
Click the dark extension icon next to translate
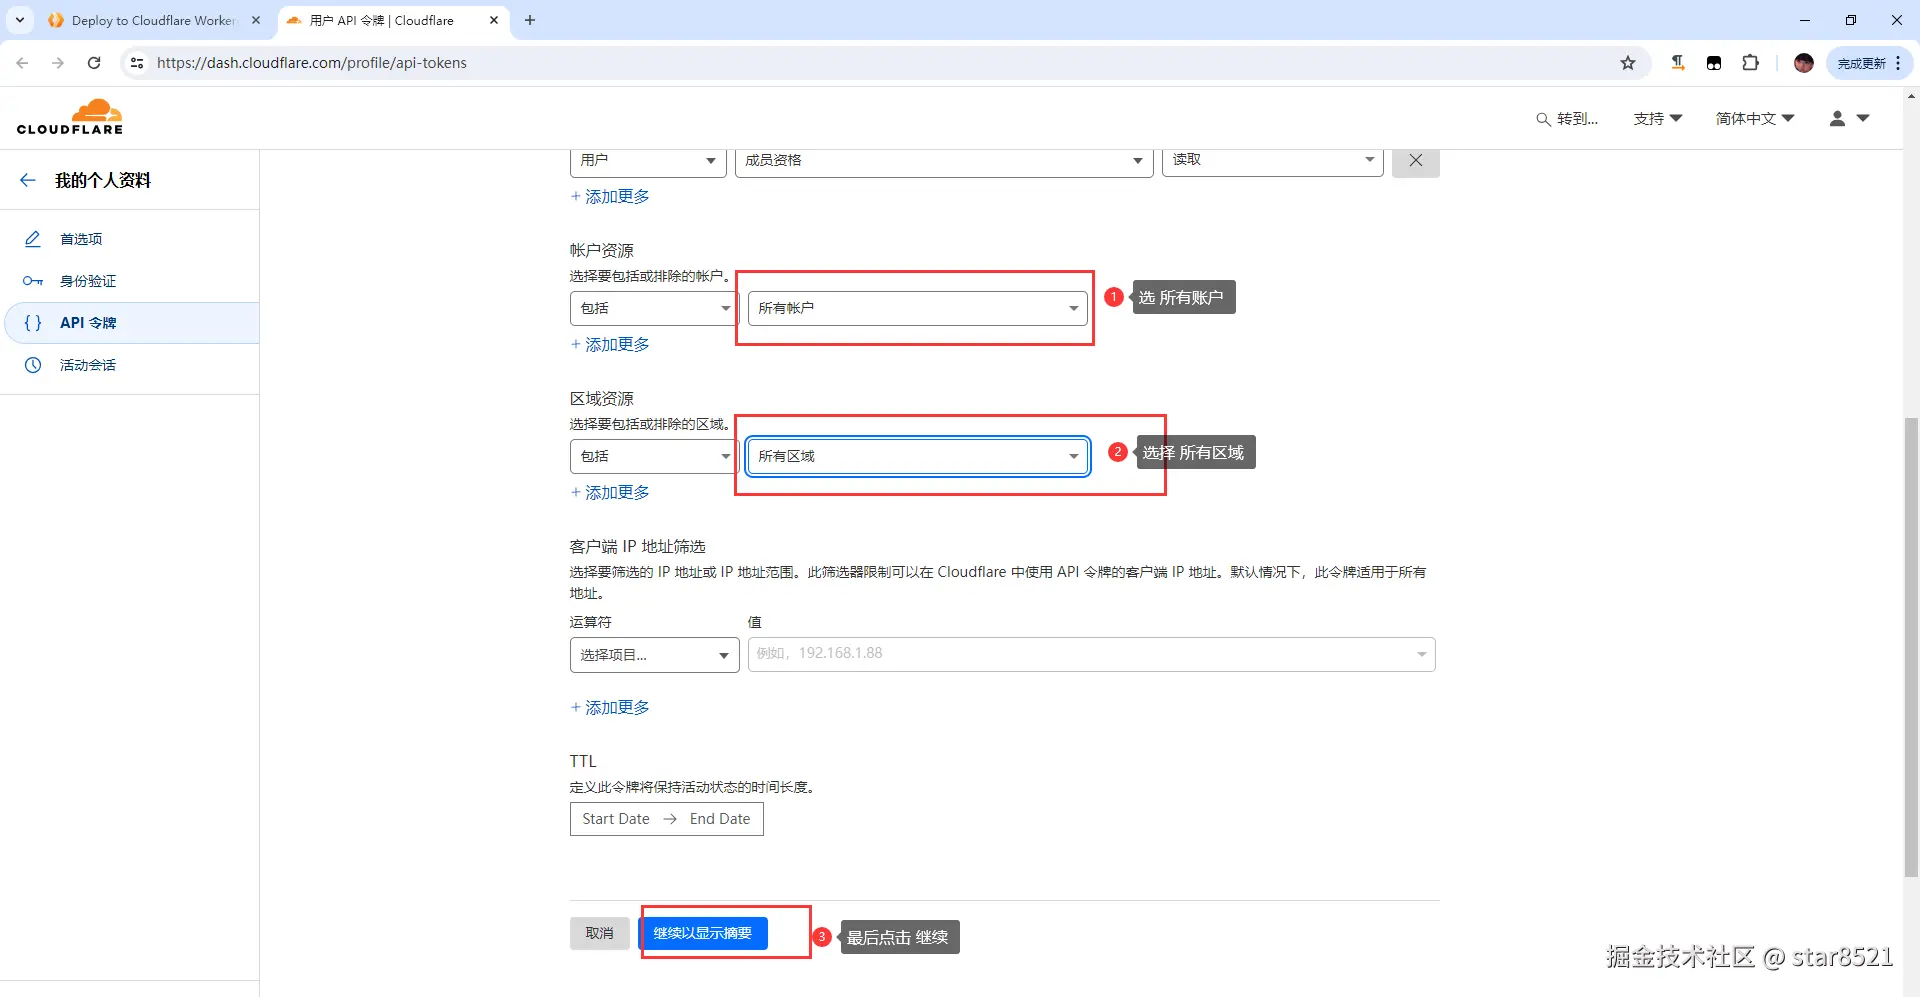1714,63
